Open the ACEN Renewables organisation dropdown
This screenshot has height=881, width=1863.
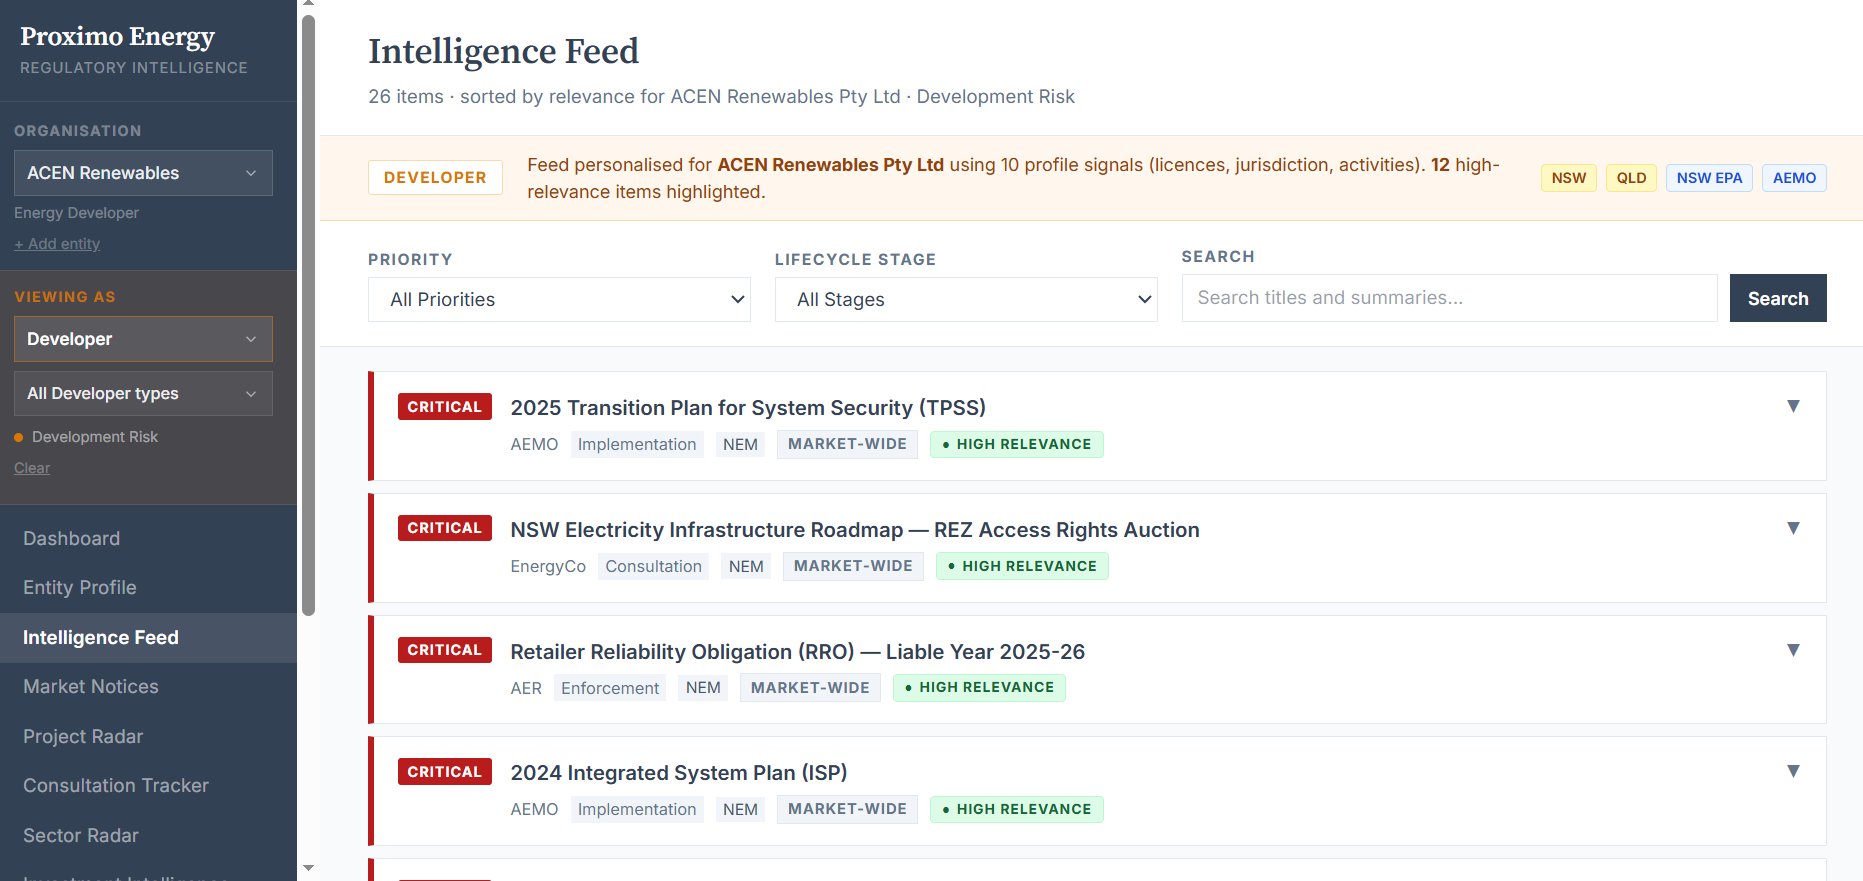tap(143, 173)
